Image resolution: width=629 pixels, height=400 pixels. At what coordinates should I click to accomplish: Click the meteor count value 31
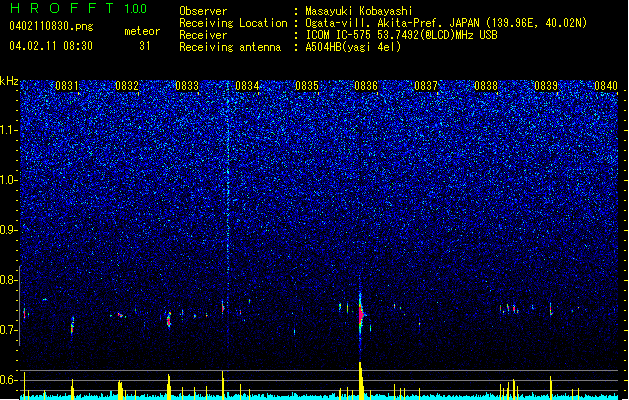pos(145,46)
